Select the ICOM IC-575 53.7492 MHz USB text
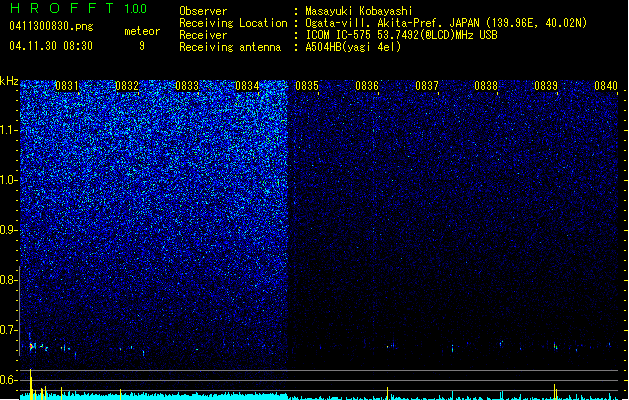This screenshot has width=629, height=400. coord(401,35)
